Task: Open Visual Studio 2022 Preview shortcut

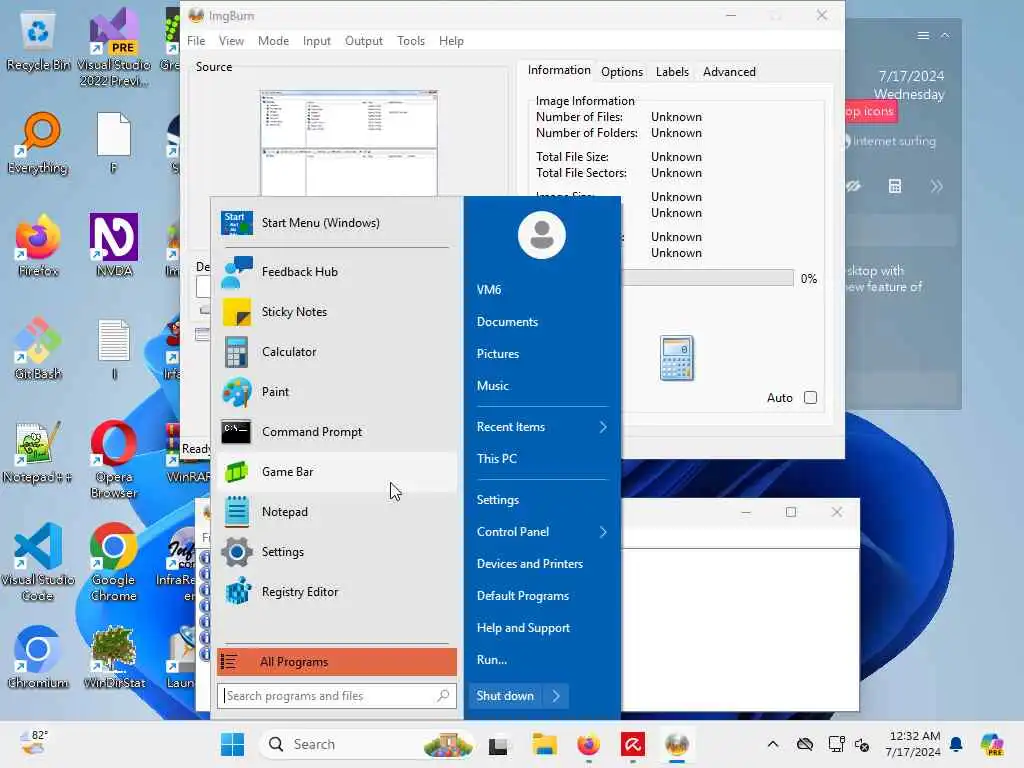Action: pyautogui.click(x=114, y=48)
